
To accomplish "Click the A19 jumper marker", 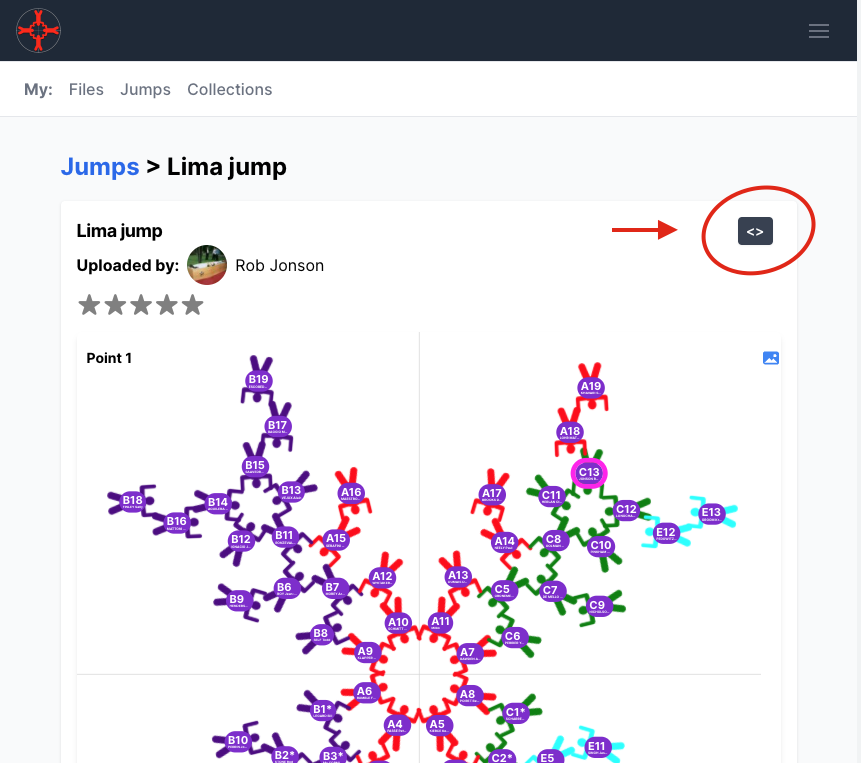I will (591, 388).
